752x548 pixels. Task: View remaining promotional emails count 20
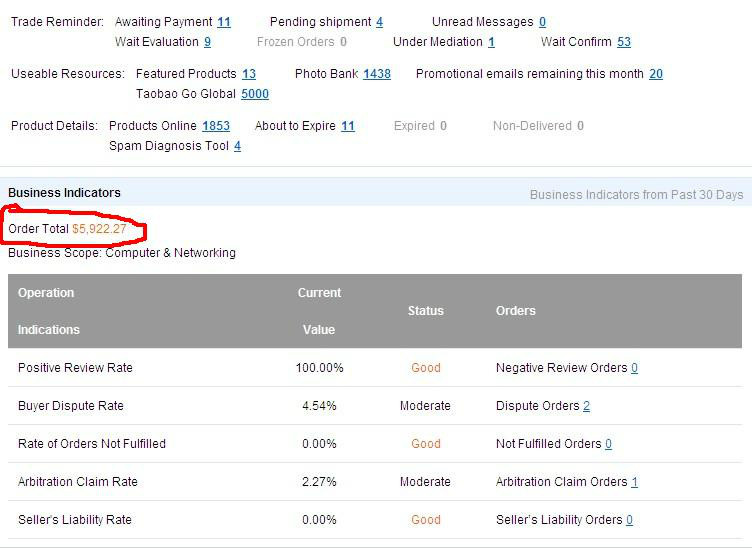656,74
